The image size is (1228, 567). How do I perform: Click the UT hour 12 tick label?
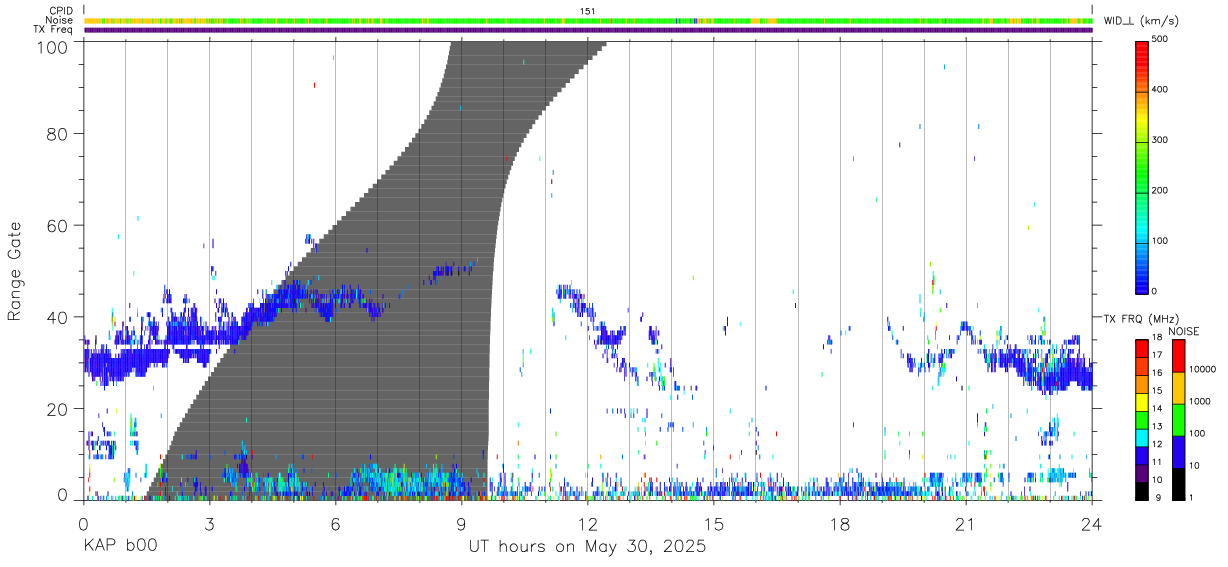point(588,524)
